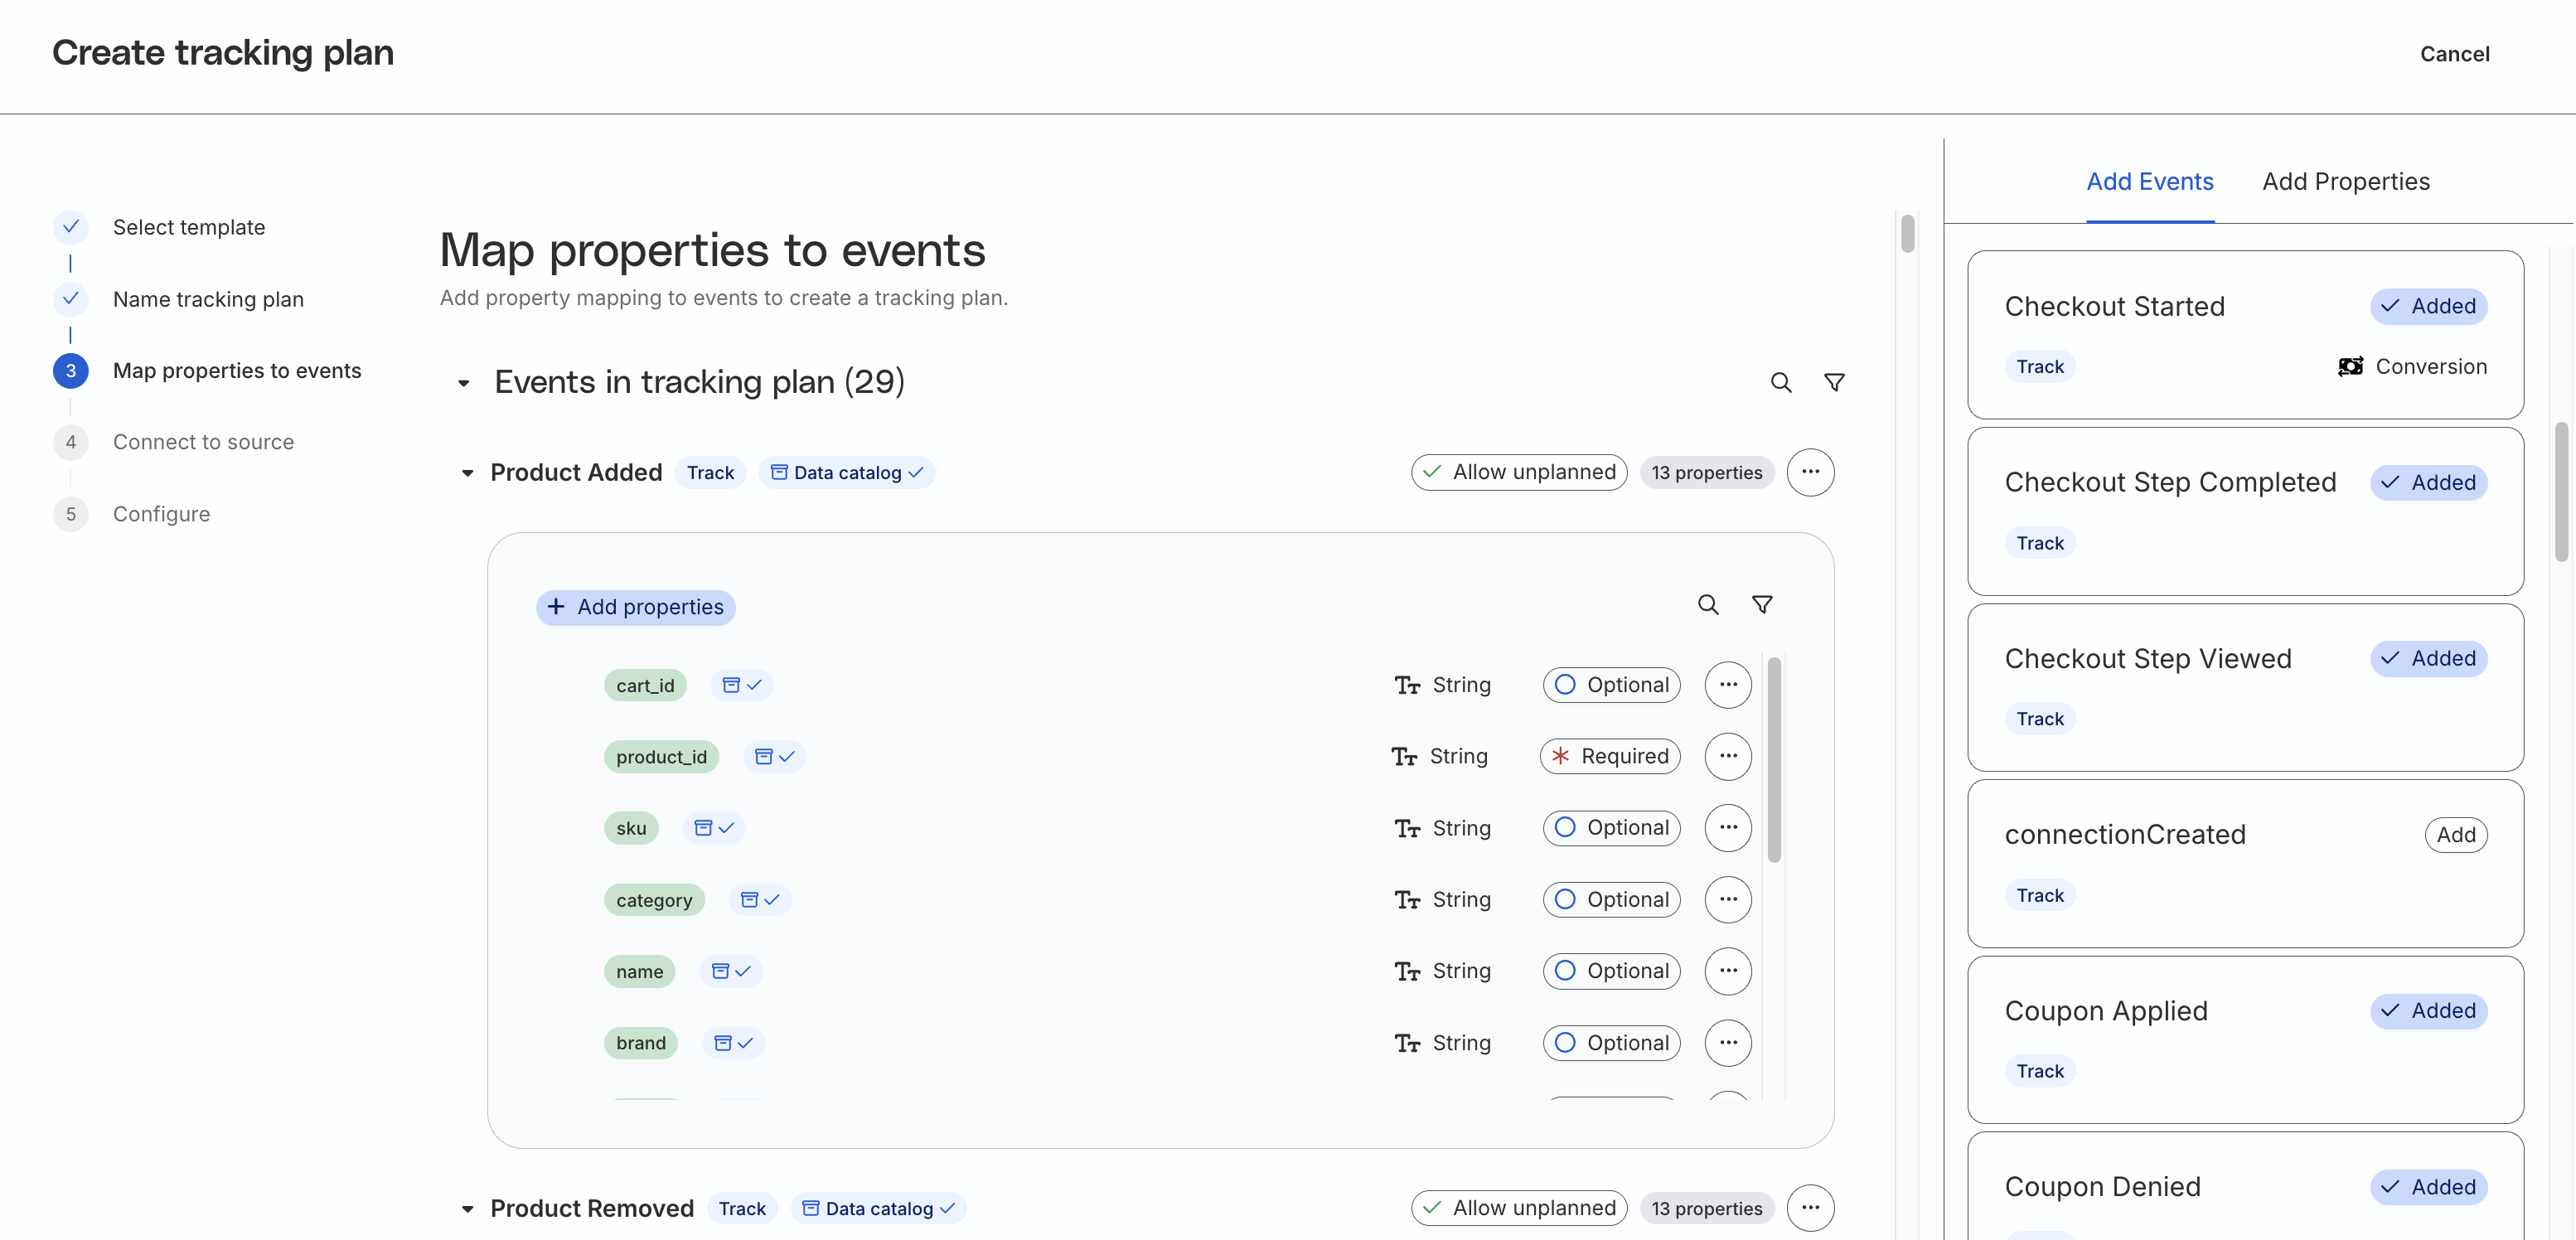Click the cart_id property tag

[x=645, y=685]
